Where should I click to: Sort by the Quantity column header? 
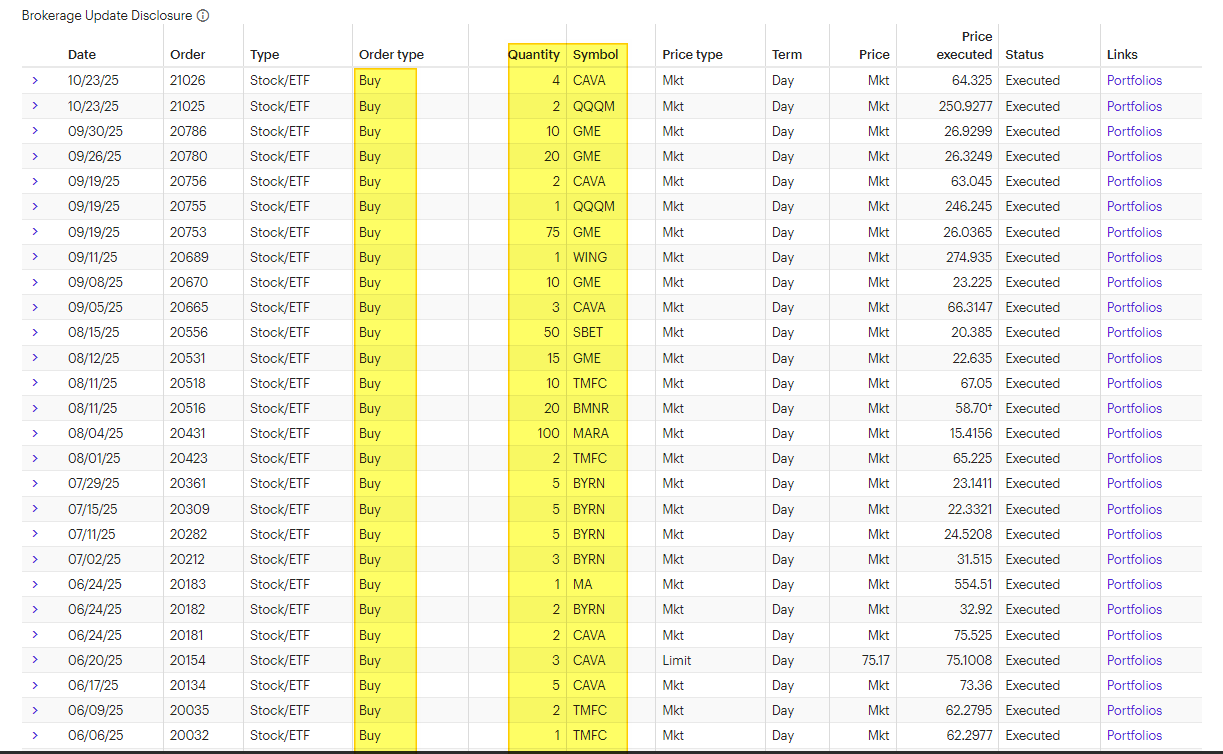click(533, 55)
